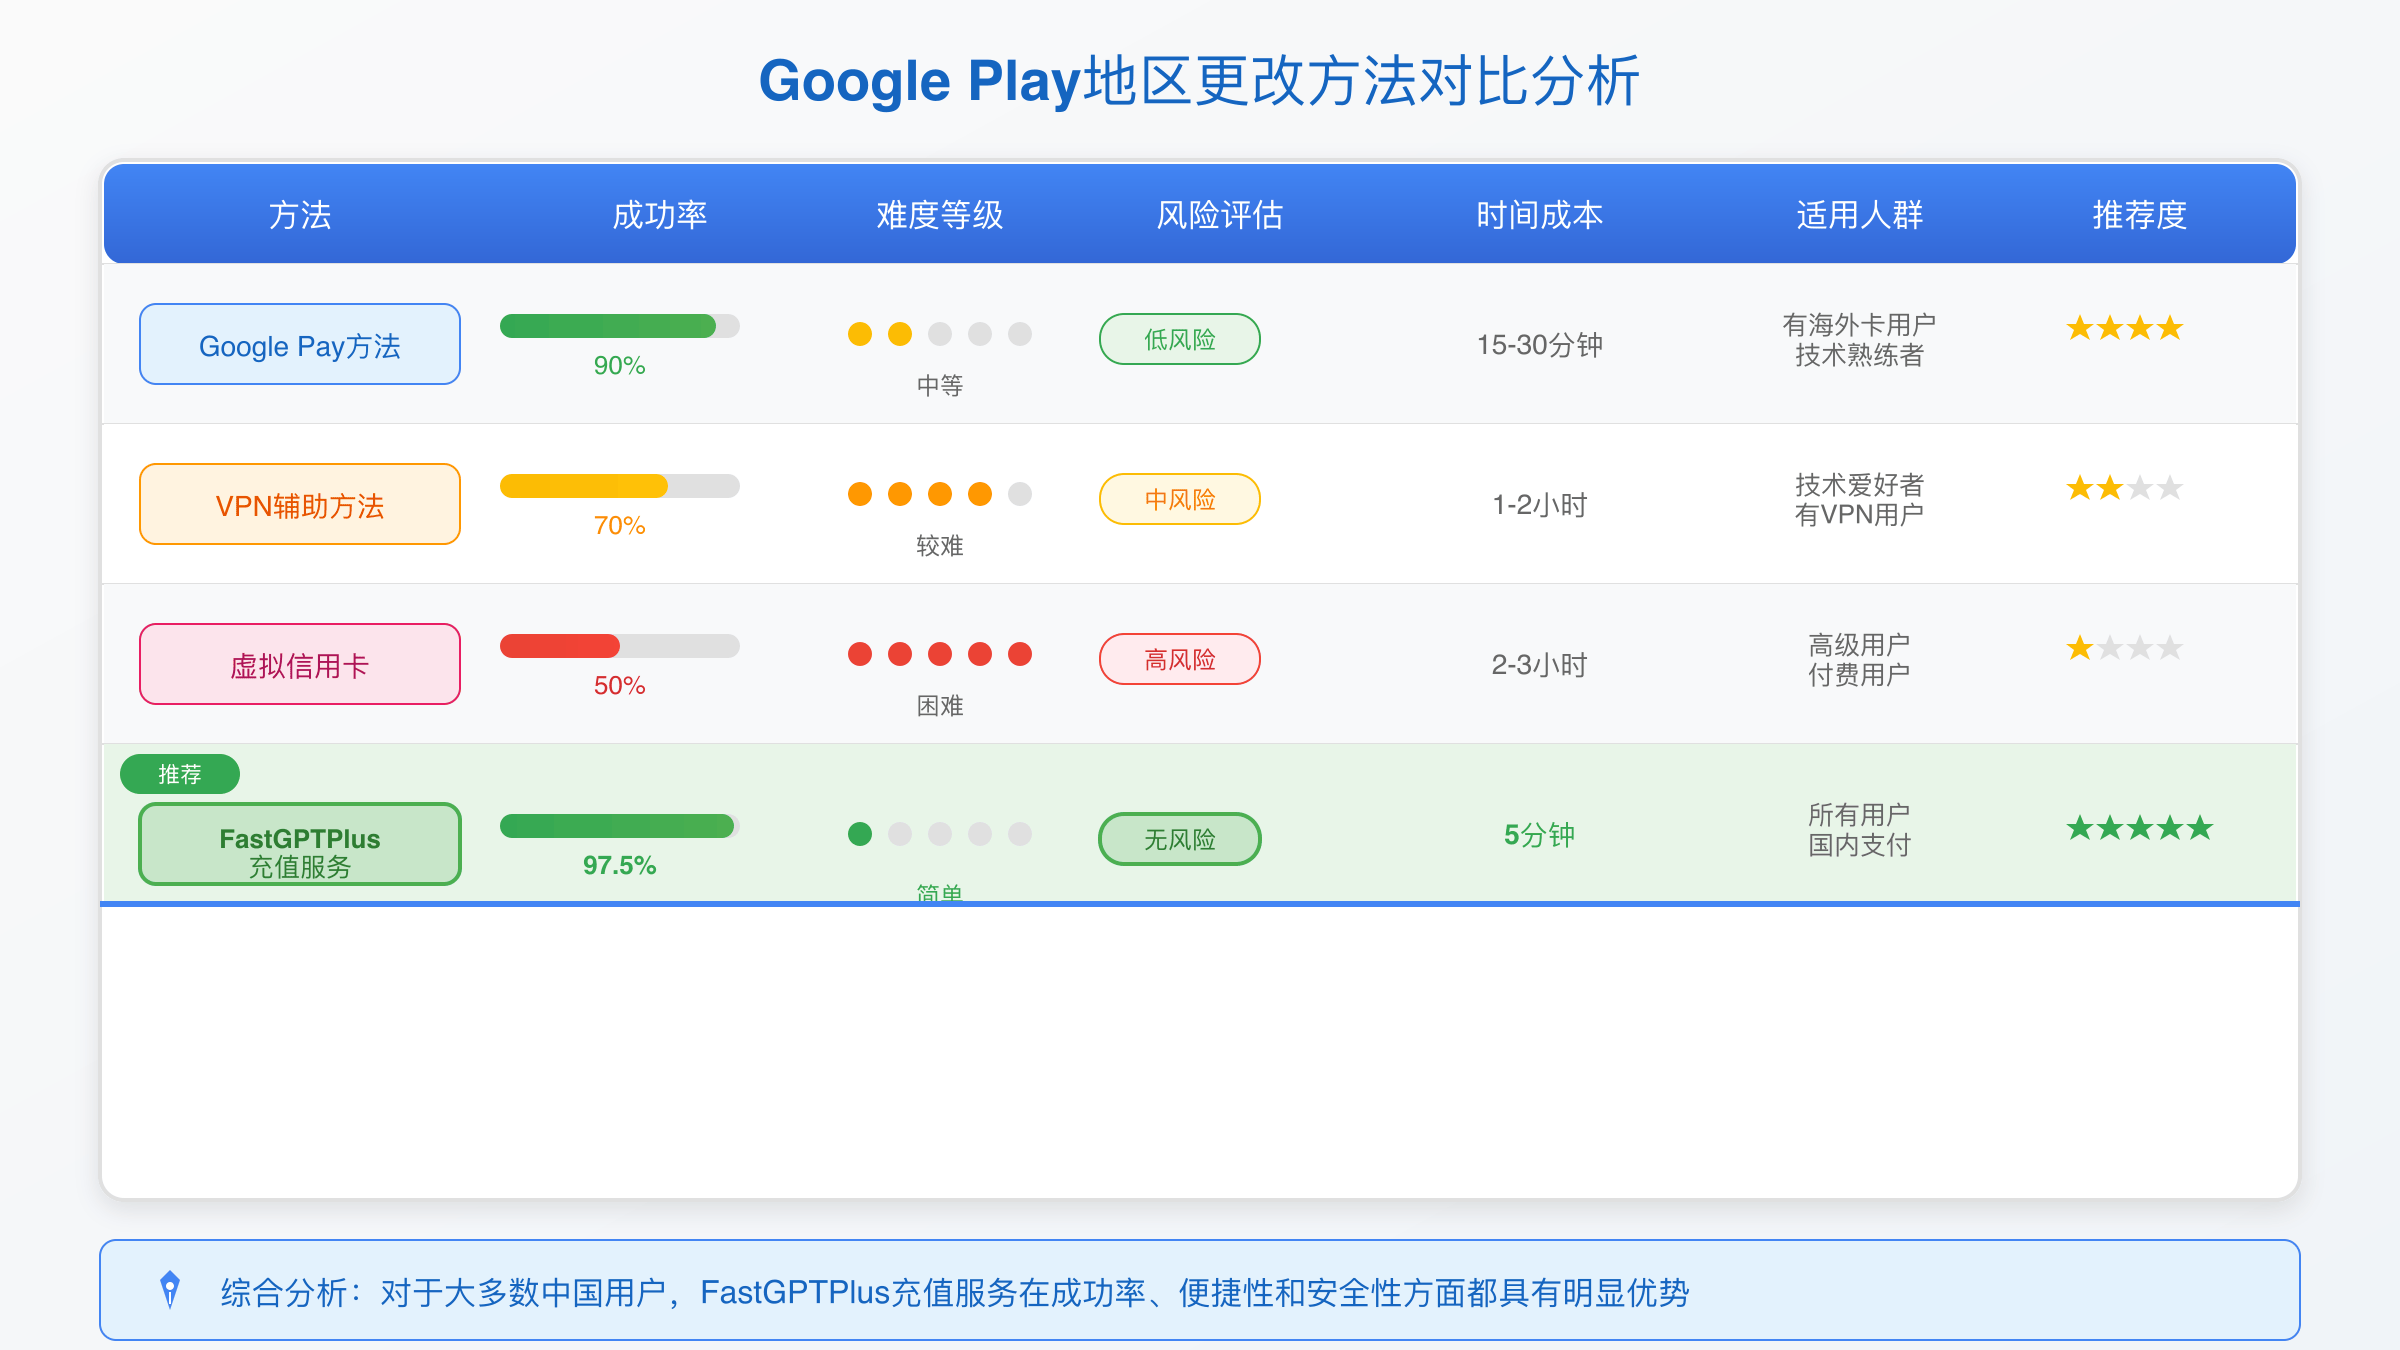
Task: Click the 时间成本 column header
Action: [1540, 215]
